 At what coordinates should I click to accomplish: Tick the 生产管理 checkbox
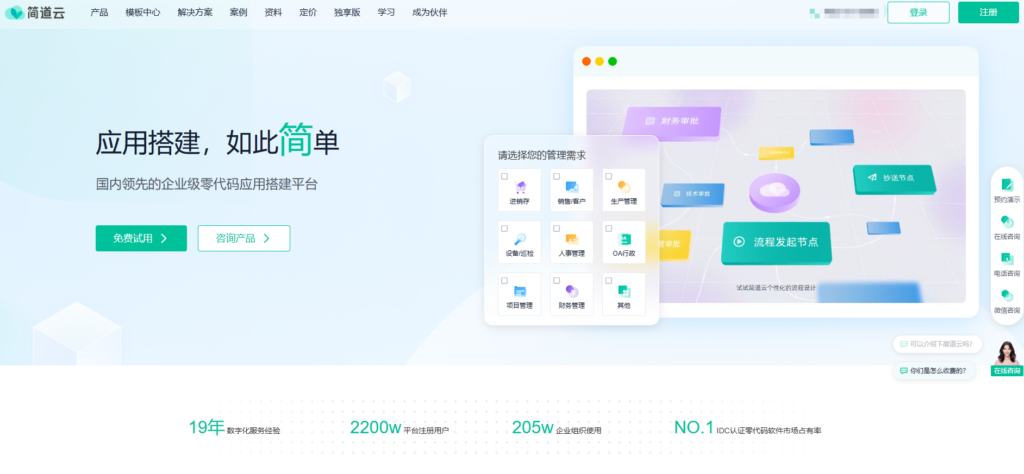pos(609,176)
